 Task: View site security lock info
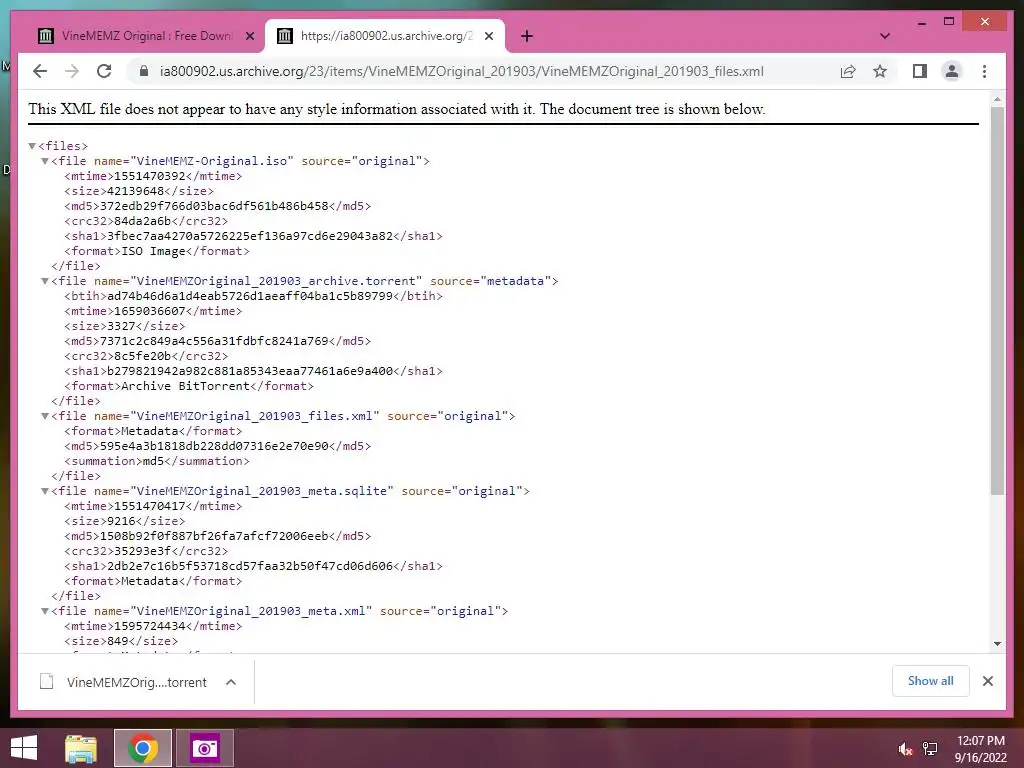[144, 71]
